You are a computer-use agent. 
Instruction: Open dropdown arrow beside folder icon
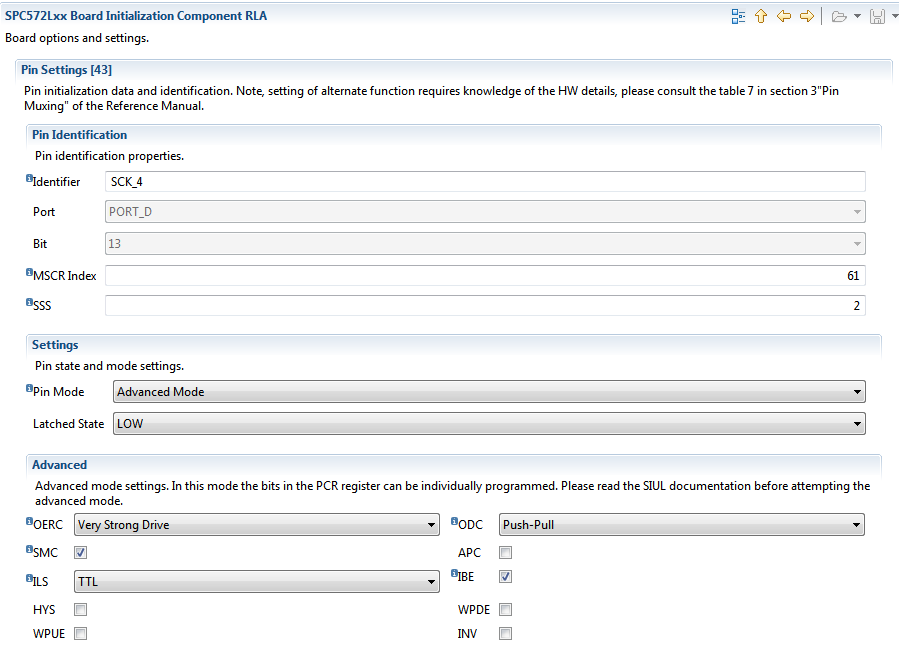(857, 17)
